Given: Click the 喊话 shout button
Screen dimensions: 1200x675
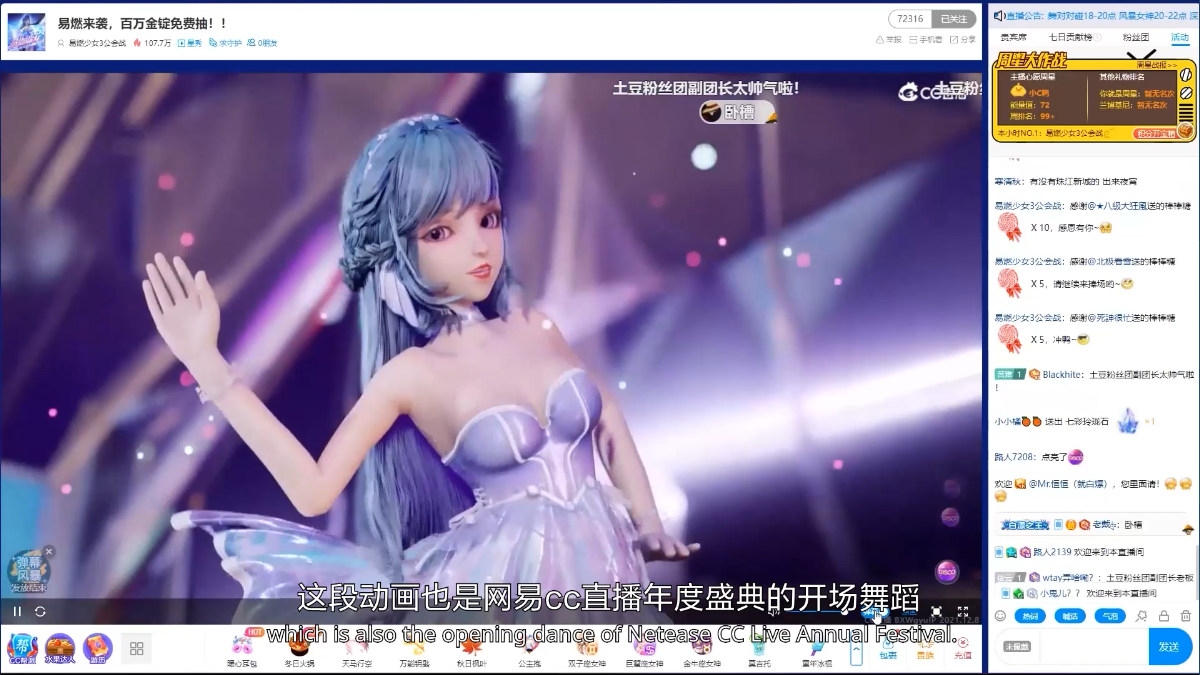Looking at the screenshot, I should coord(1070,616).
